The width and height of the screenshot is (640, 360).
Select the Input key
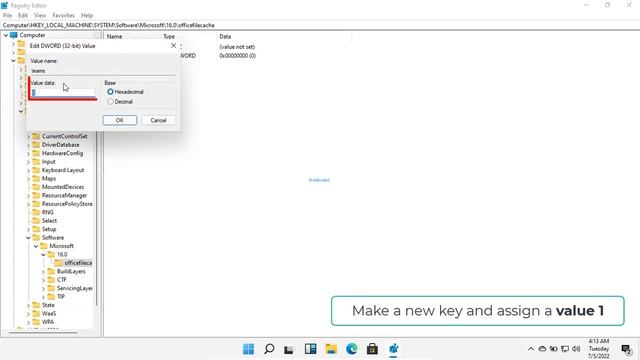(x=49, y=162)
